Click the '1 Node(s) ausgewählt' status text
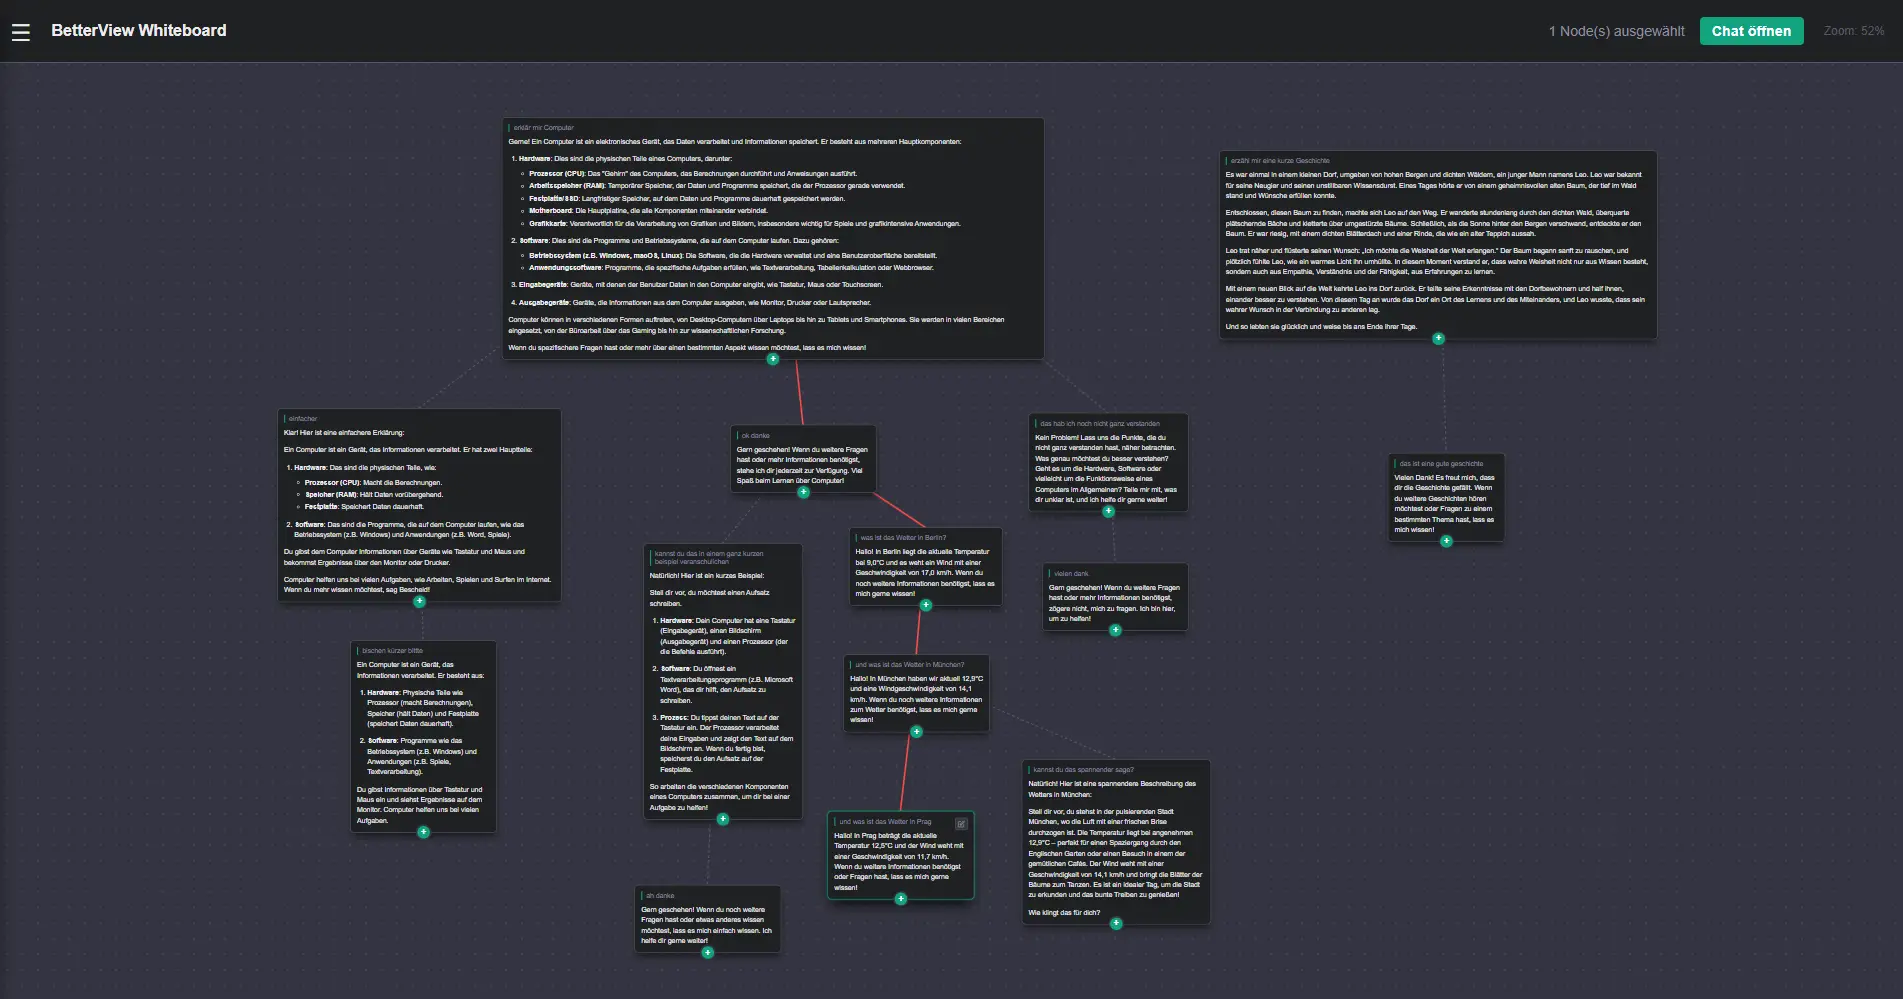The image size is (1903, 999). point(1616,31)
